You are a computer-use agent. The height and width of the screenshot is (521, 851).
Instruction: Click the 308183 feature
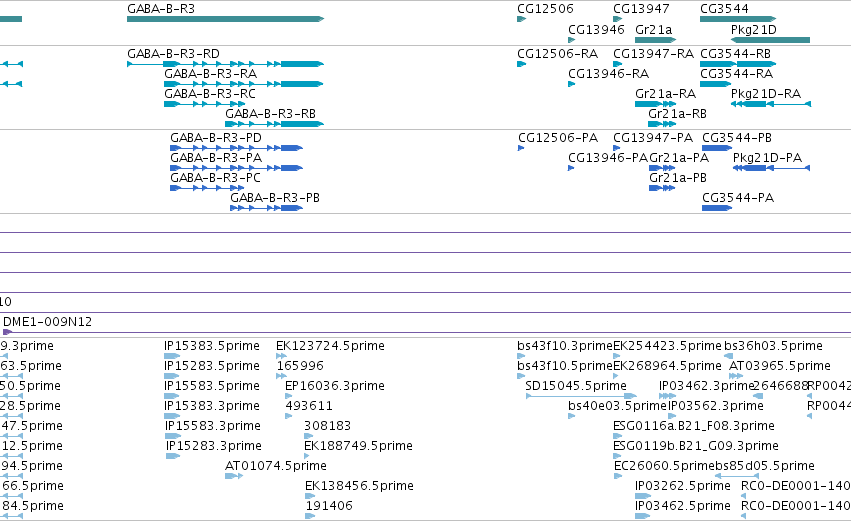click(309, 436)
